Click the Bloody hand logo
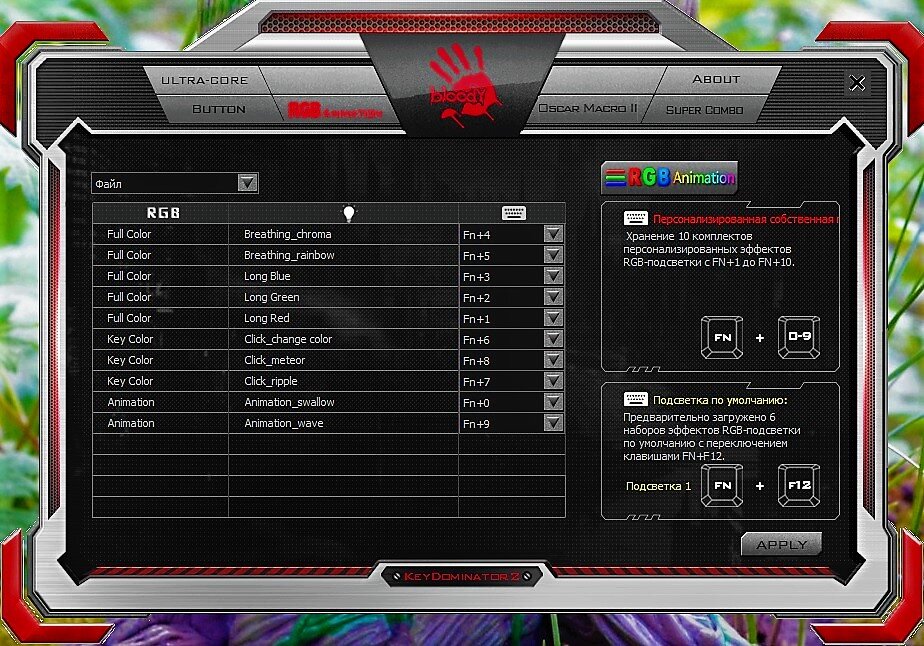Image resolution: width=924 pixels, height=646 pixels. click(463, 85)
